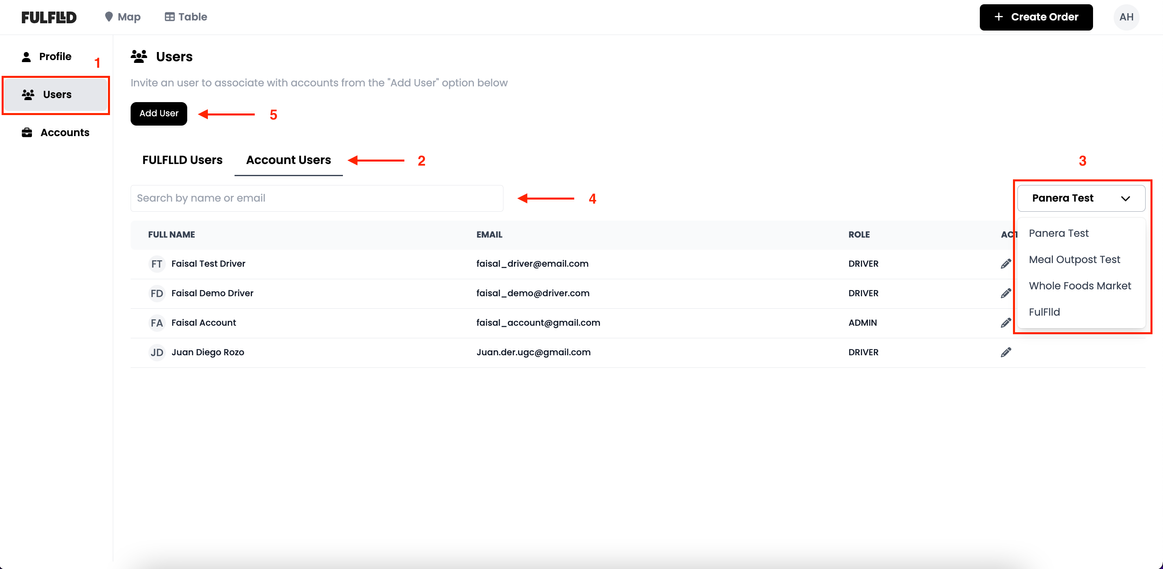Screen dimensions: 1163x569
Task: Click the Create Order button
Action: [1036, 17]
